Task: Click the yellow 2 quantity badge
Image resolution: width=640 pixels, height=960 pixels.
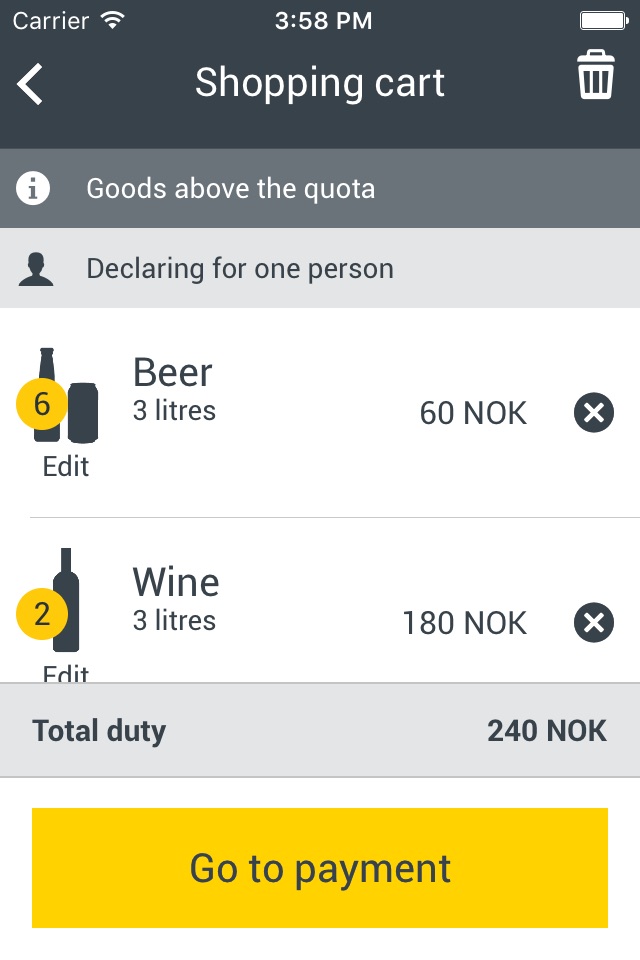Action: [x=41, y=614]
